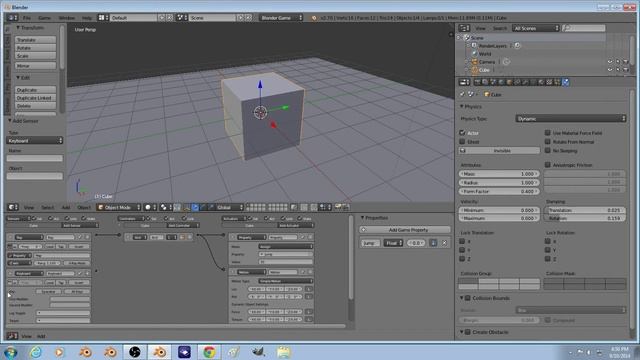Open Windows Media Player from taskbar
The width and height of the screenshot is (640, 360).
[x=60, y=351]
